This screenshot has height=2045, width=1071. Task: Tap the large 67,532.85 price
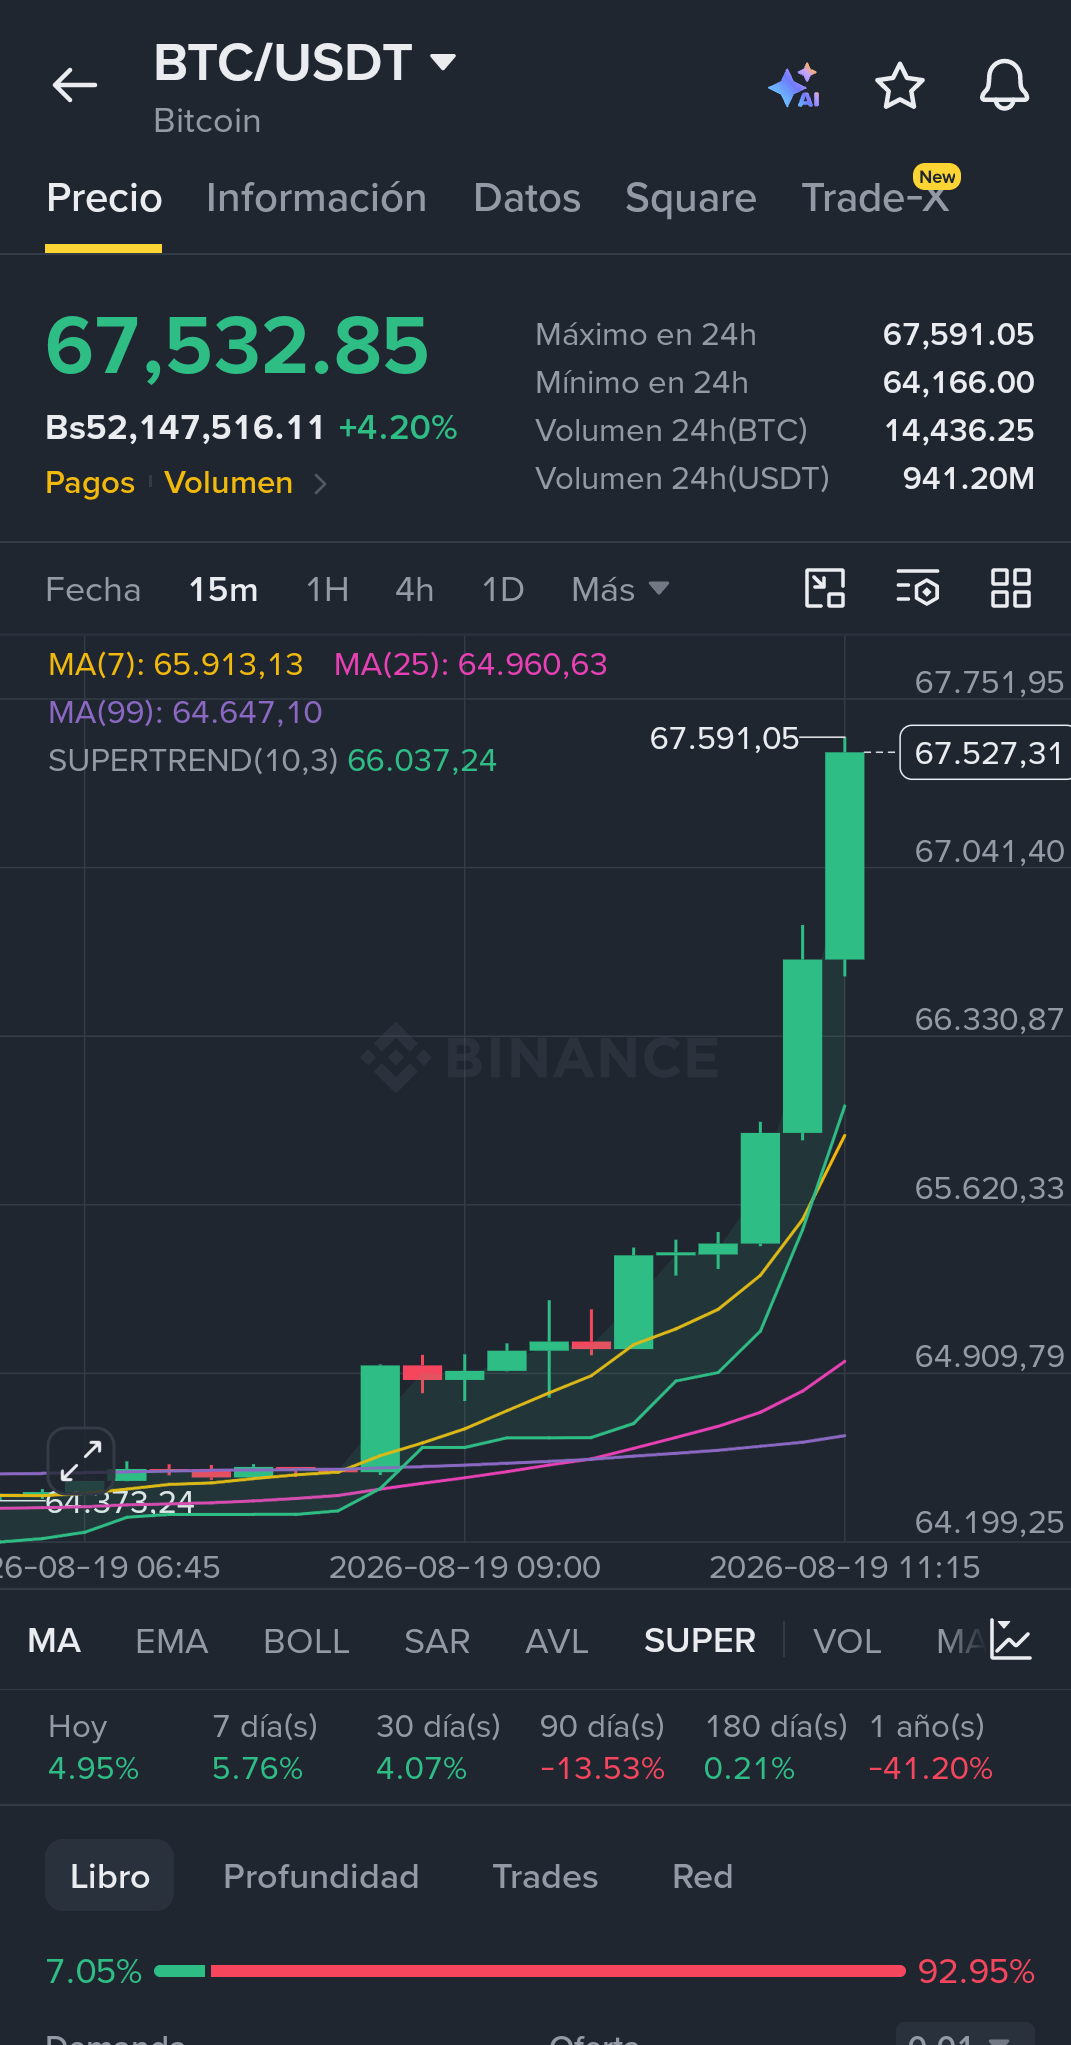click(x=237, y=346)
